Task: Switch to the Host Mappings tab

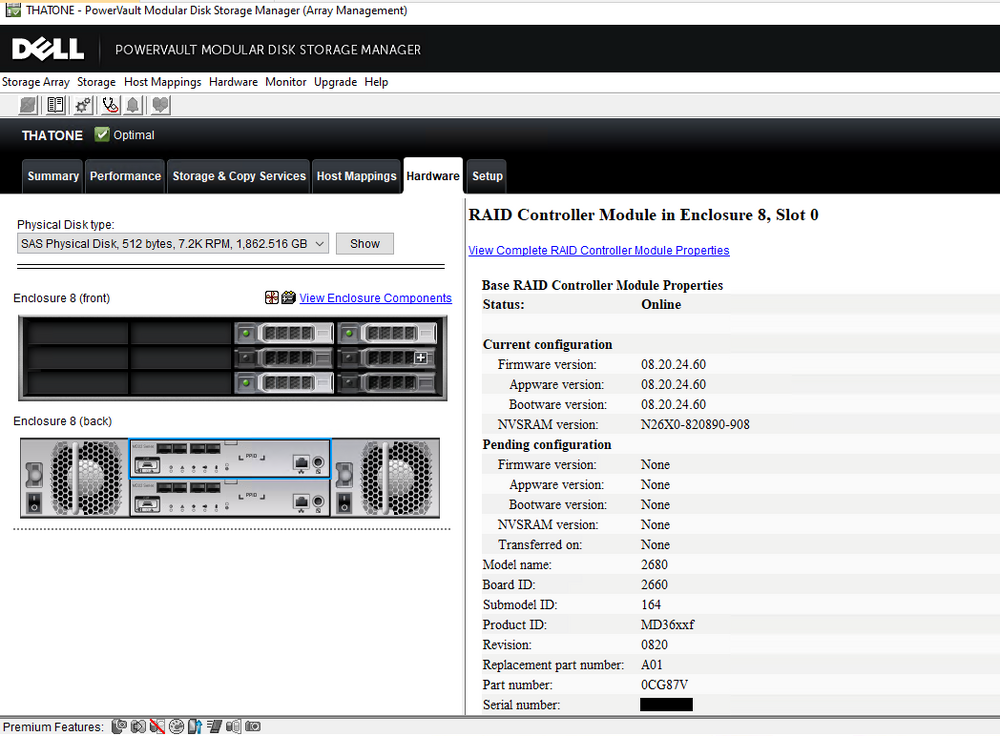Action: 357,176
